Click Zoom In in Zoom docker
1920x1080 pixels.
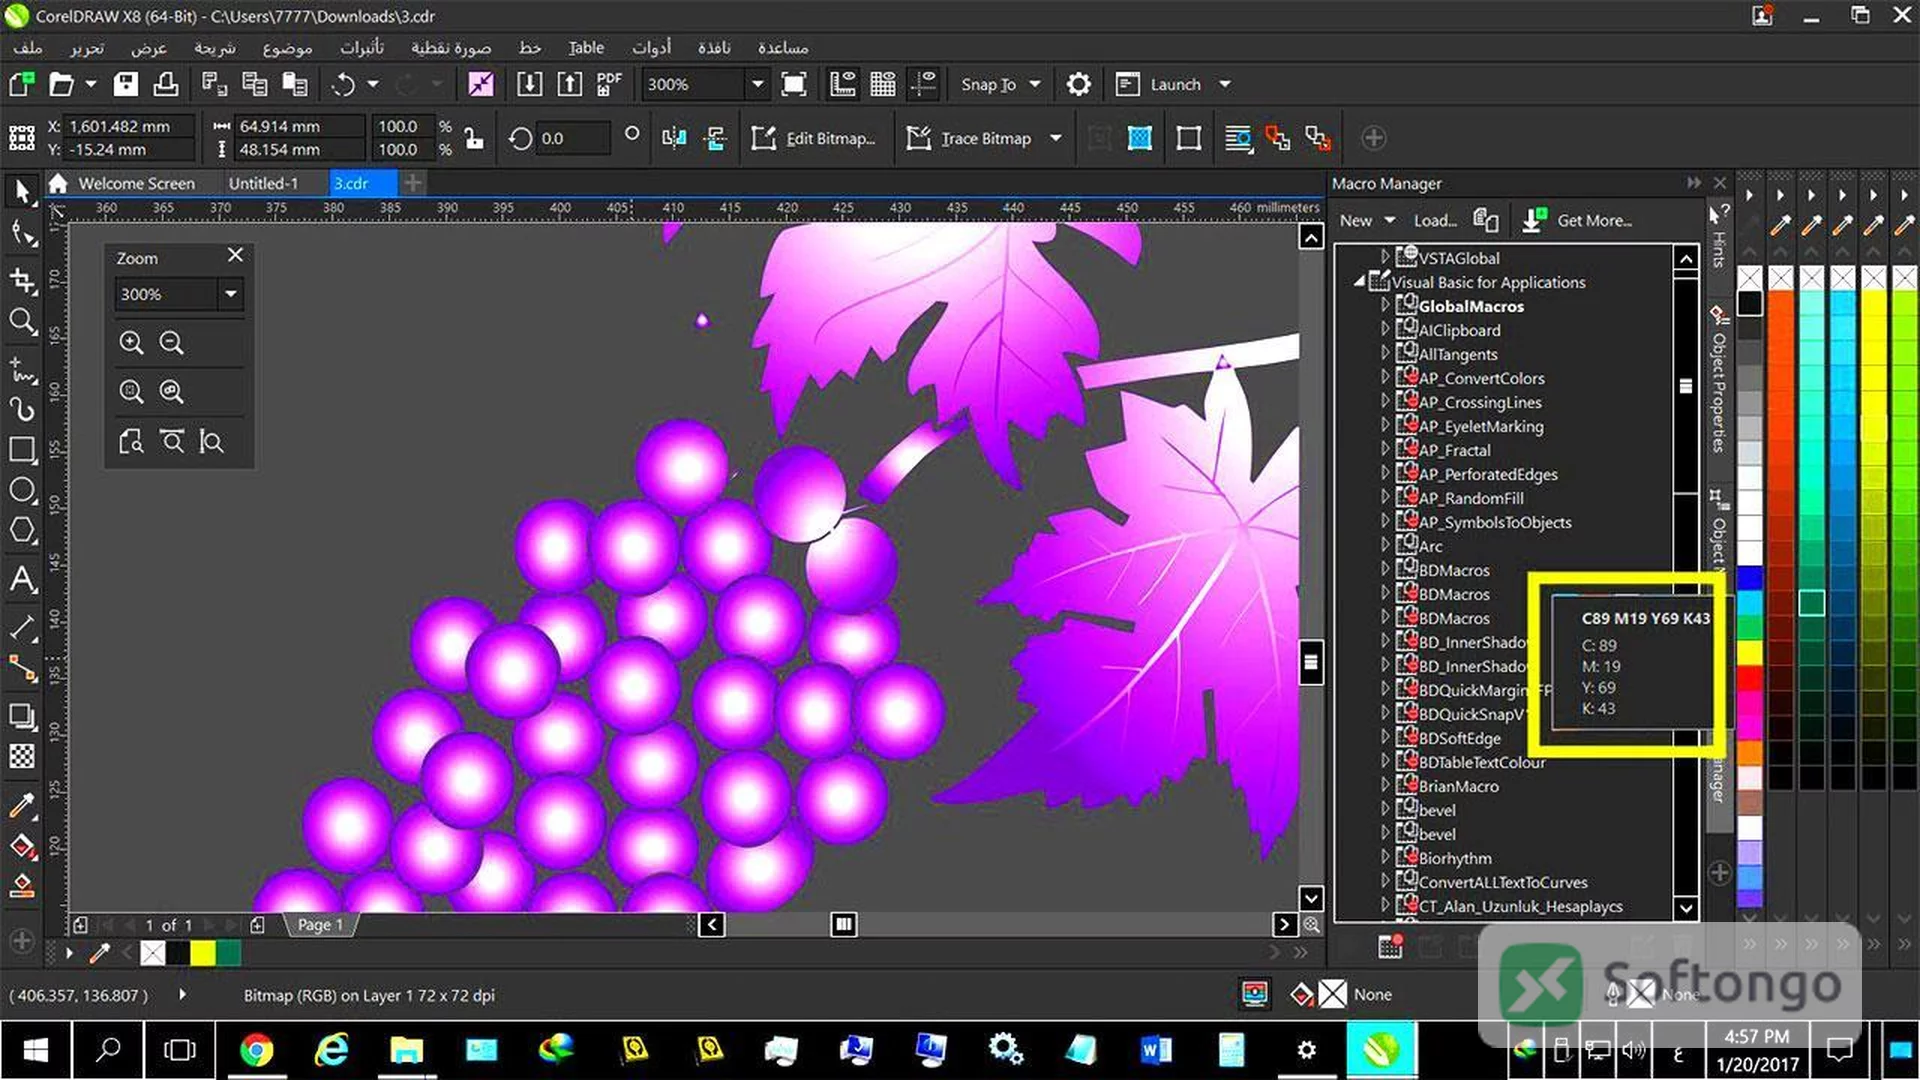(x=131, y=343)
